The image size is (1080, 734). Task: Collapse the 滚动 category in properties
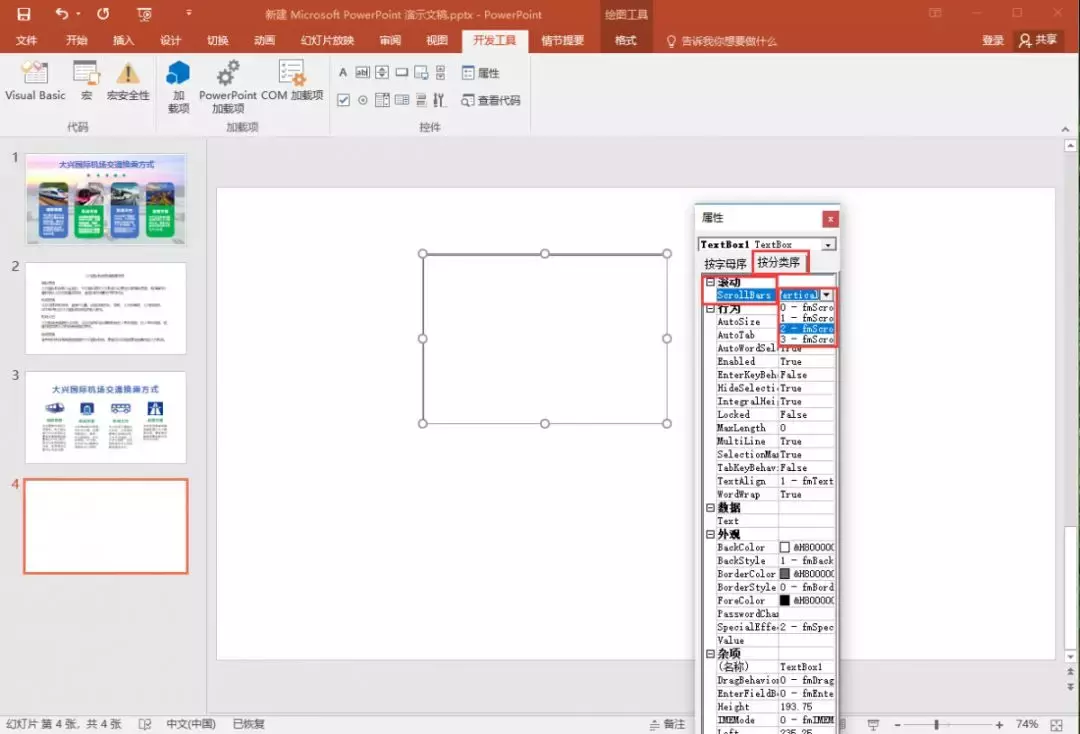point(710,282)
